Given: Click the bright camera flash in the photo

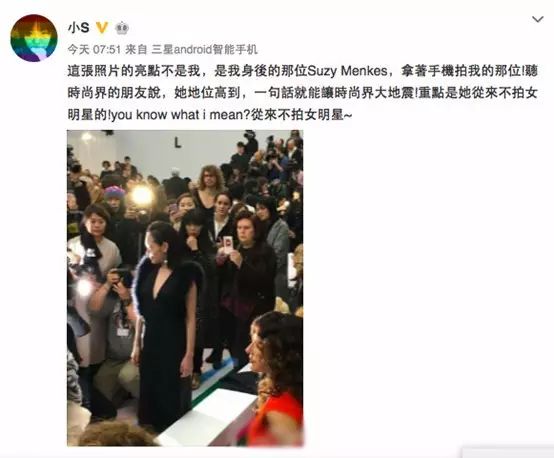Looking at the screenshot, I should (x=142, y=195).
